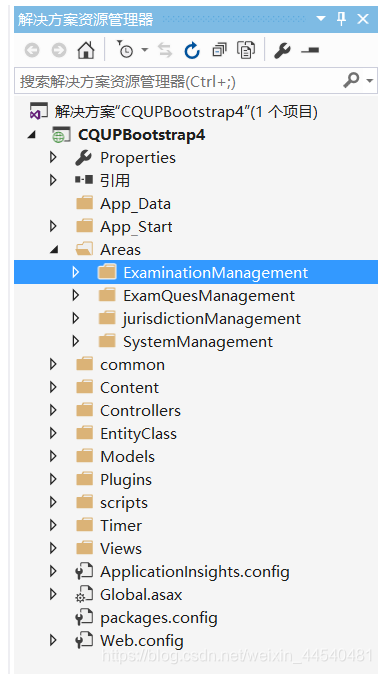
Task: Select the App_Start folder name
Action: [136, 227]
